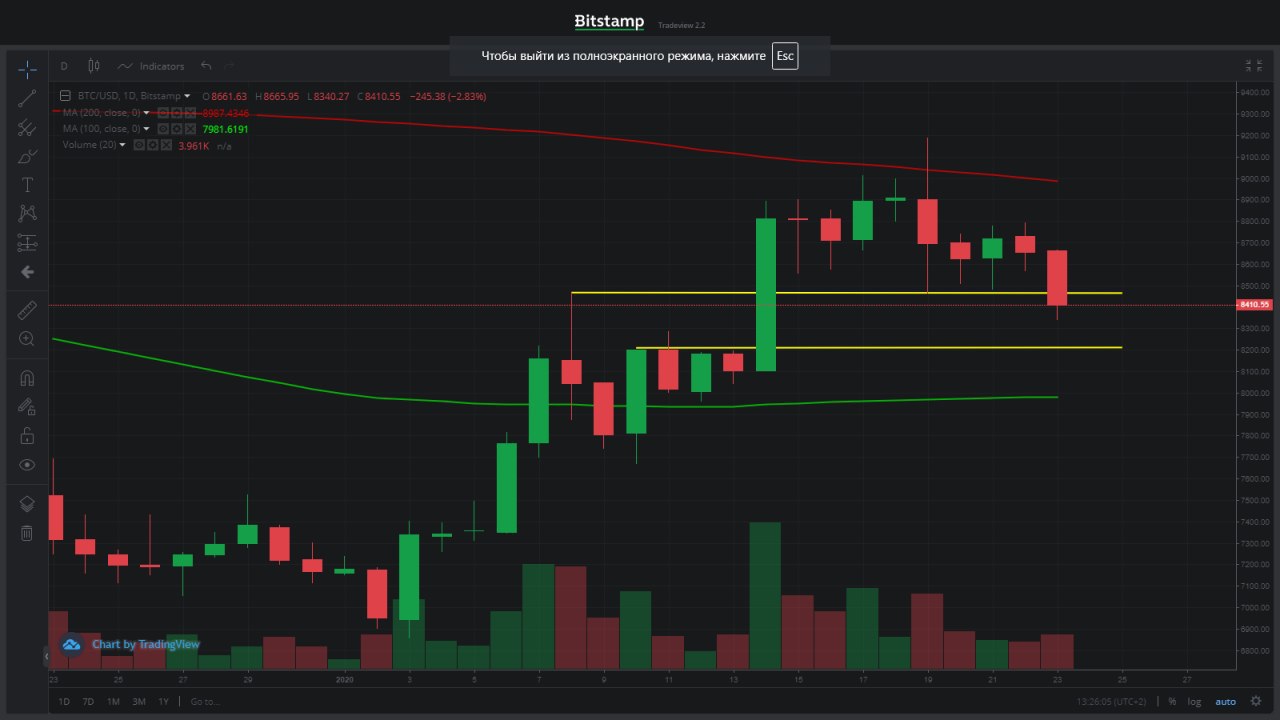Screen dimensions: 1280x720
Task: Set range to 1Y
Action: click(163, 701)
